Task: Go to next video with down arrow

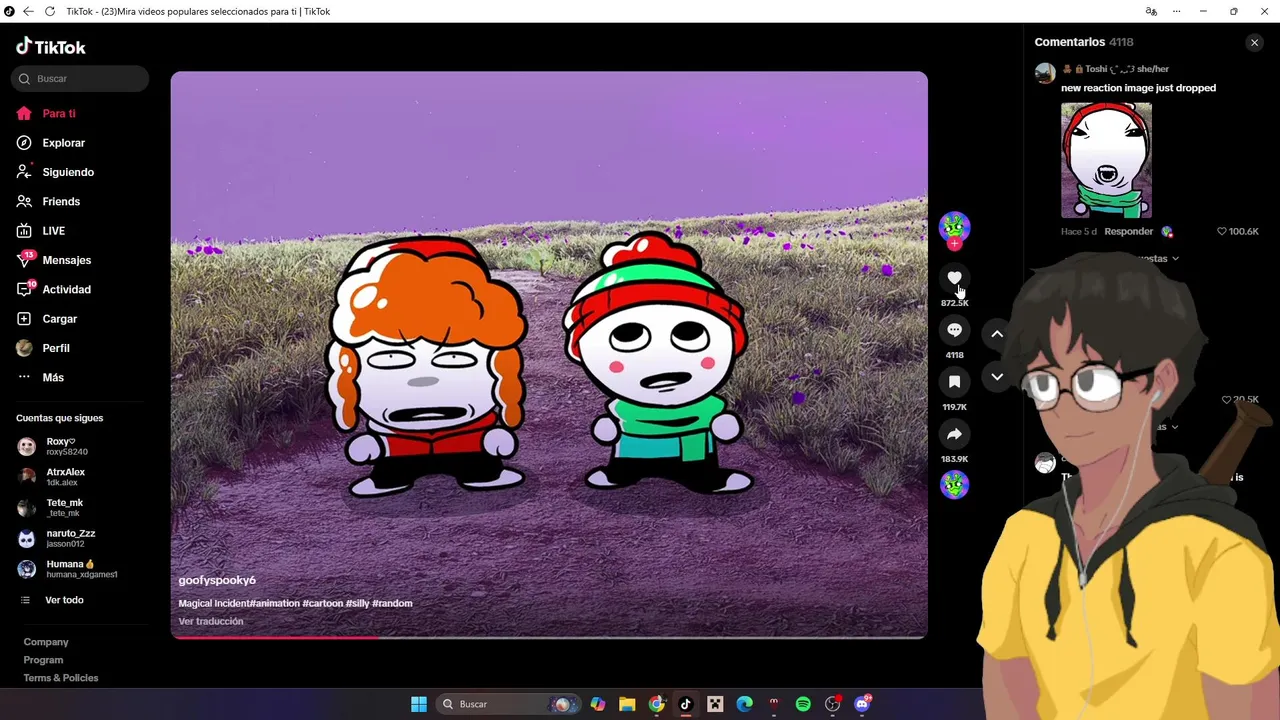Action: 997,377
